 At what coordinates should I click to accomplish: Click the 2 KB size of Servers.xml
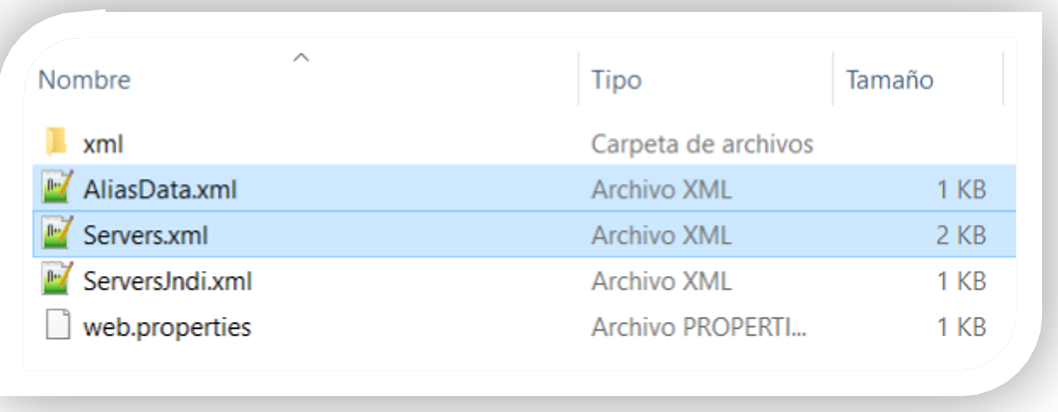tap(961, 235)
